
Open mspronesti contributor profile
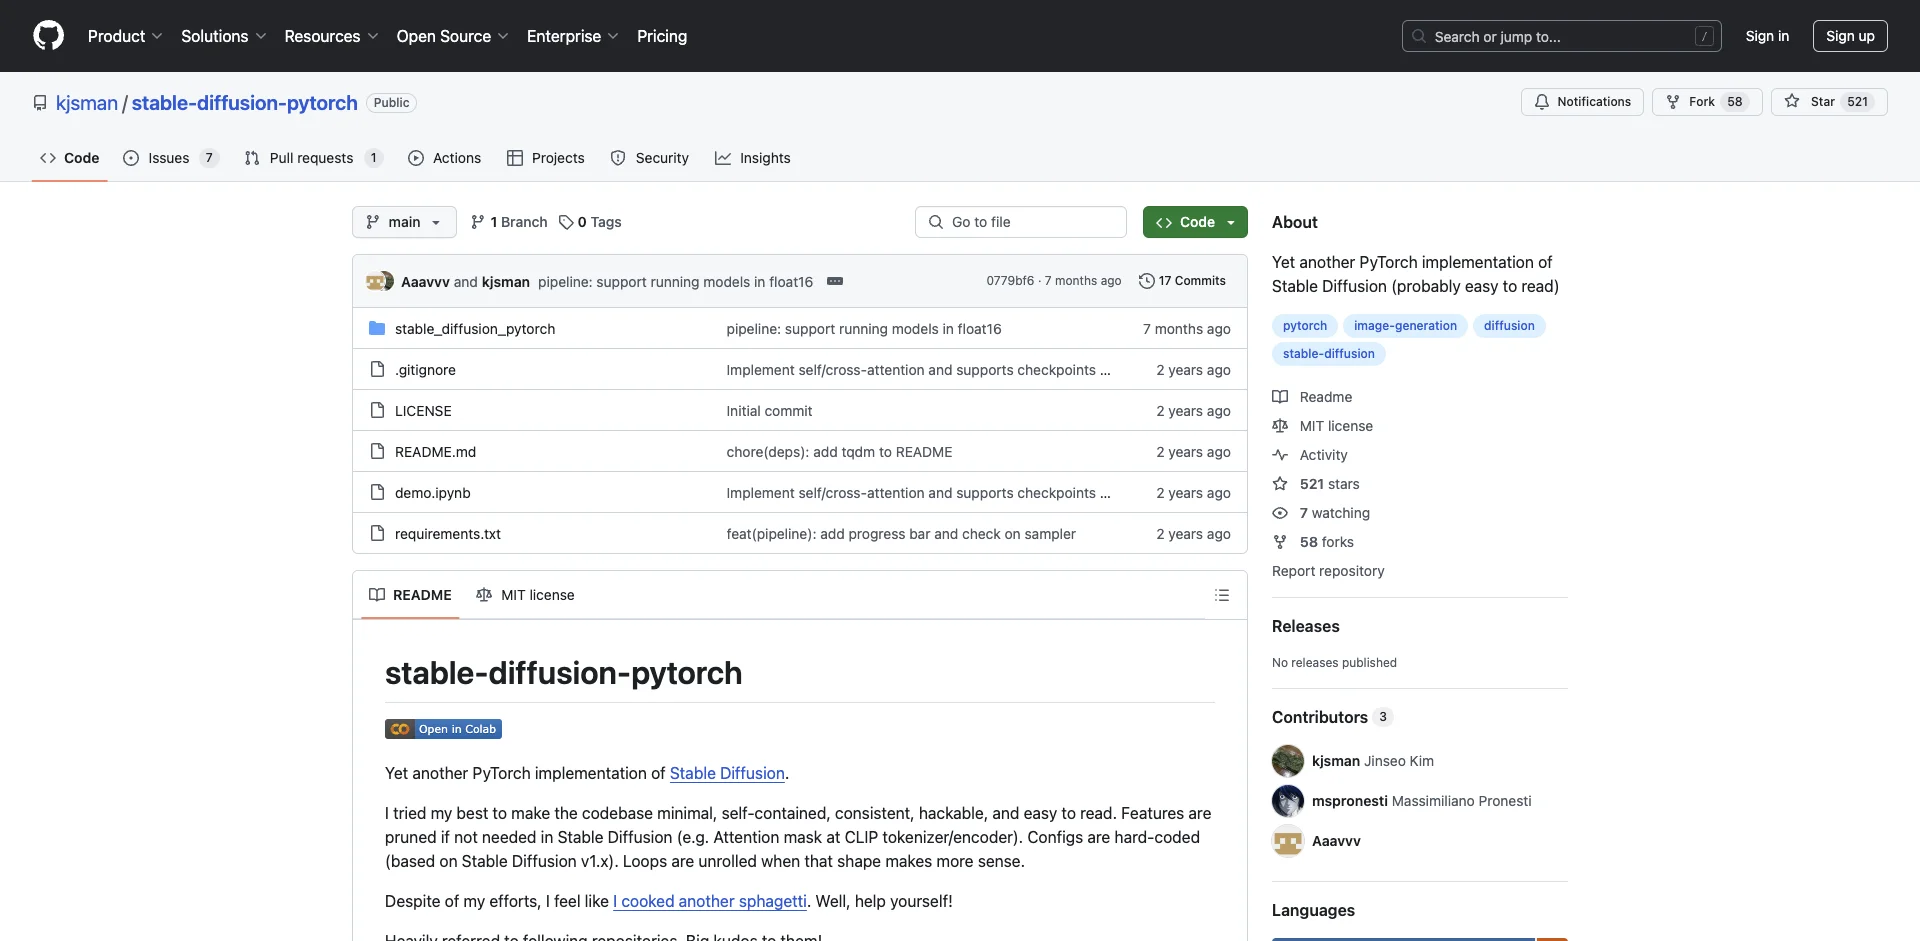(x=1350, y=801)
